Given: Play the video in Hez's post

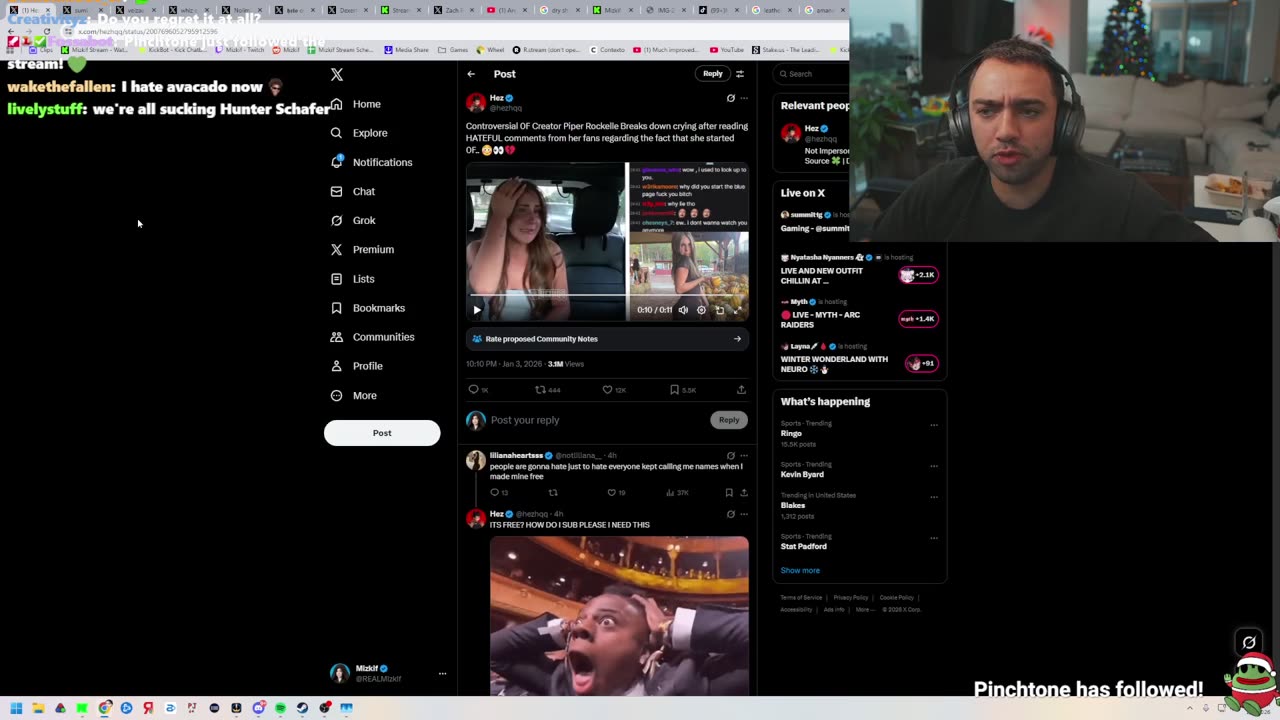Looking at the screenshot, I should click(477, 310).
